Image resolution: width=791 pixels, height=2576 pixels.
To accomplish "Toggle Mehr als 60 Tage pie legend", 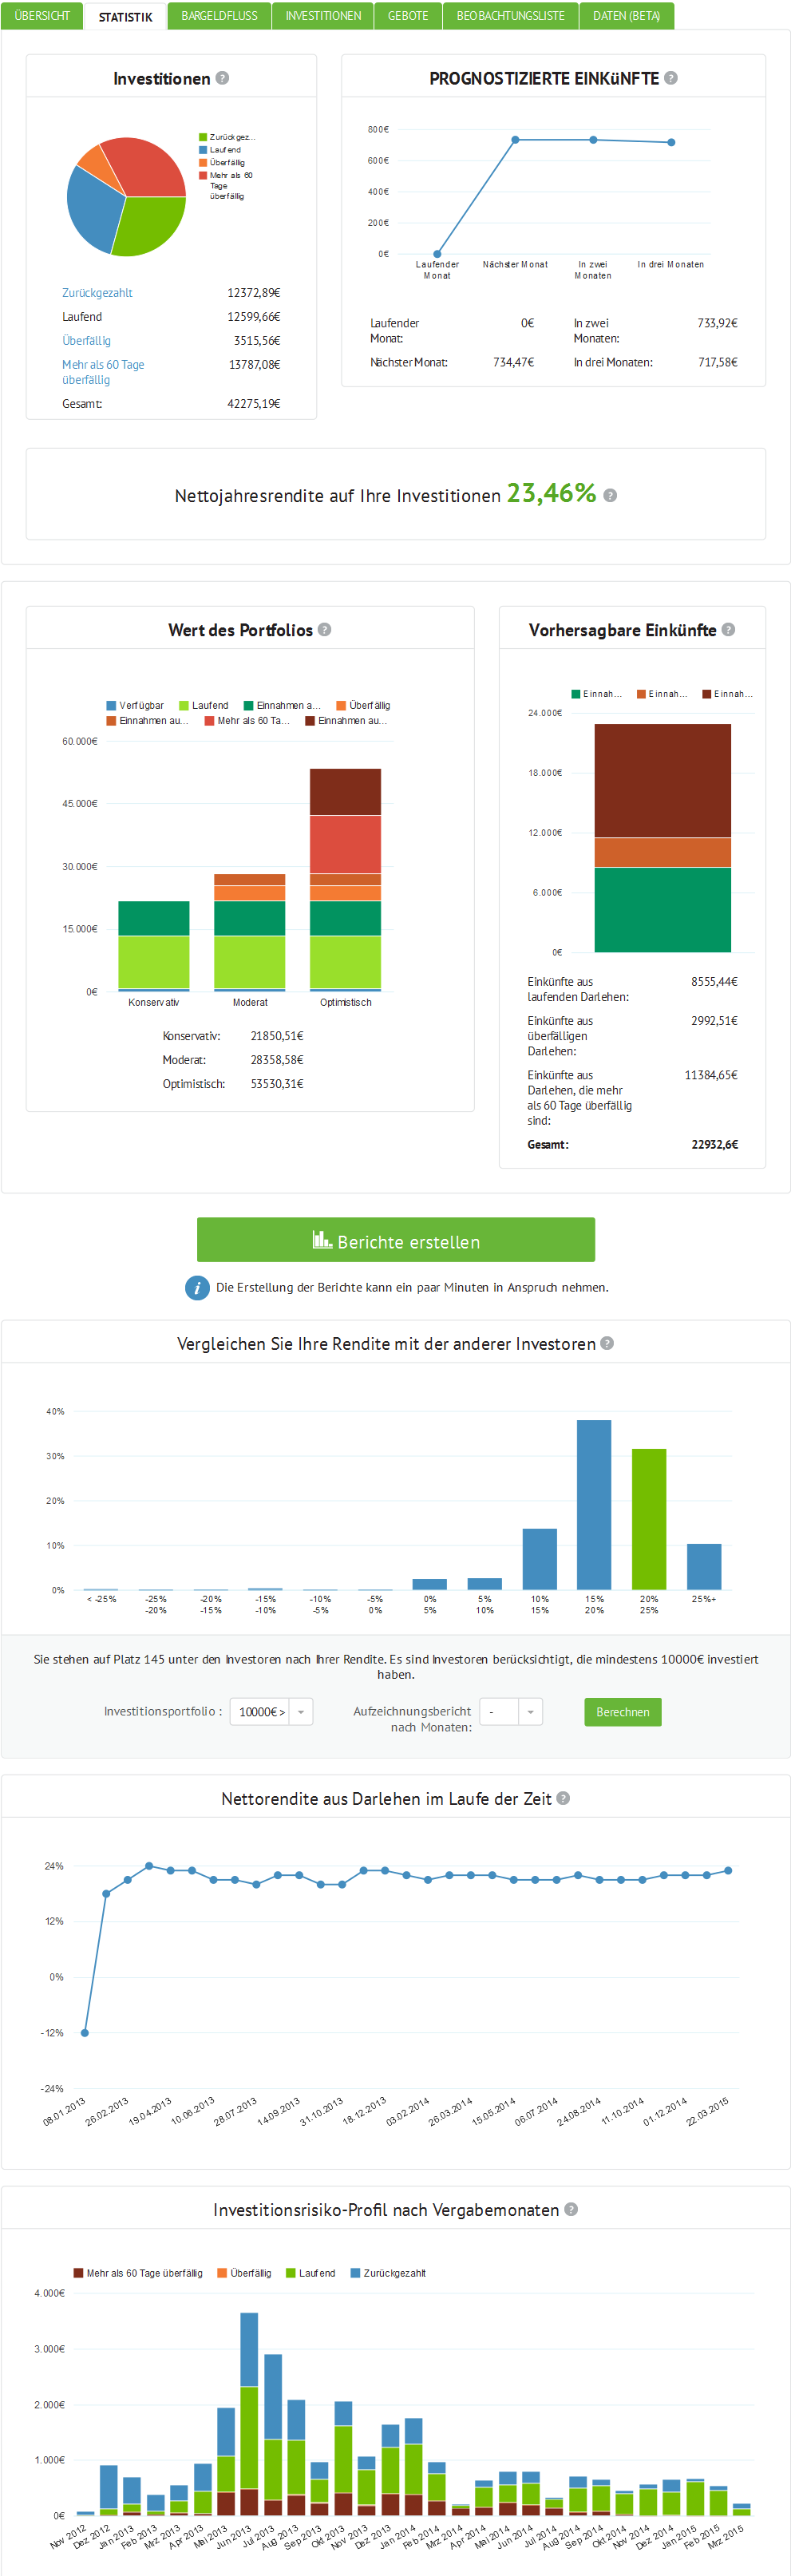I will (226, 185).
